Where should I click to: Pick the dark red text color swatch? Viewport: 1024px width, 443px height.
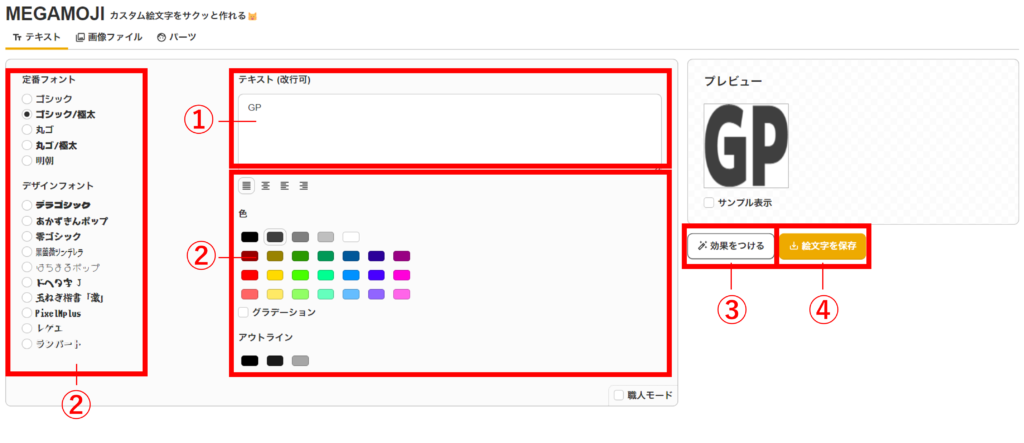point(249,256)
